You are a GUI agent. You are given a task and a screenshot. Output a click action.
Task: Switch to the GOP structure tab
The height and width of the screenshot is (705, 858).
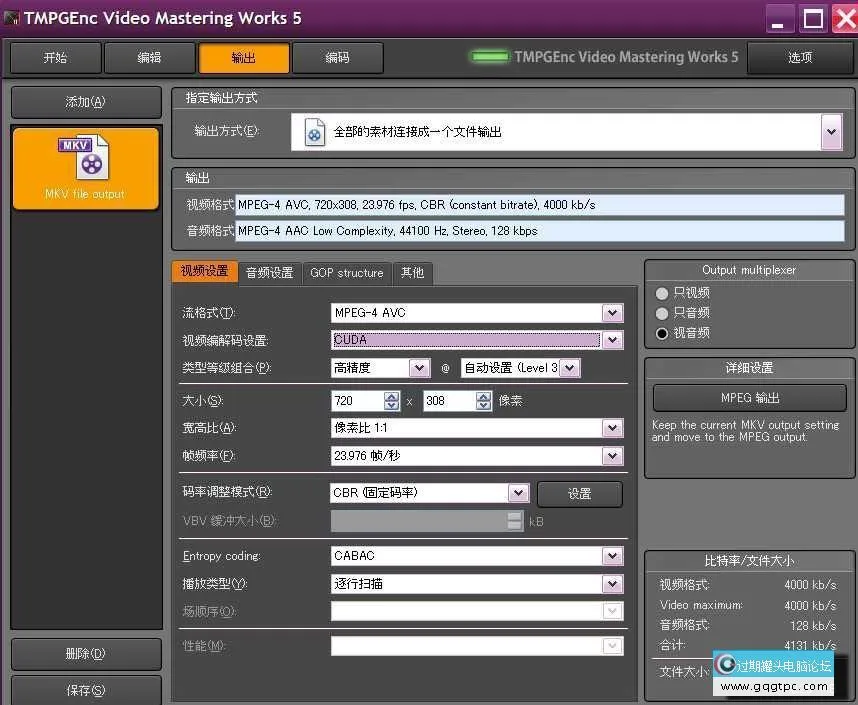click(x=346, y=272)
